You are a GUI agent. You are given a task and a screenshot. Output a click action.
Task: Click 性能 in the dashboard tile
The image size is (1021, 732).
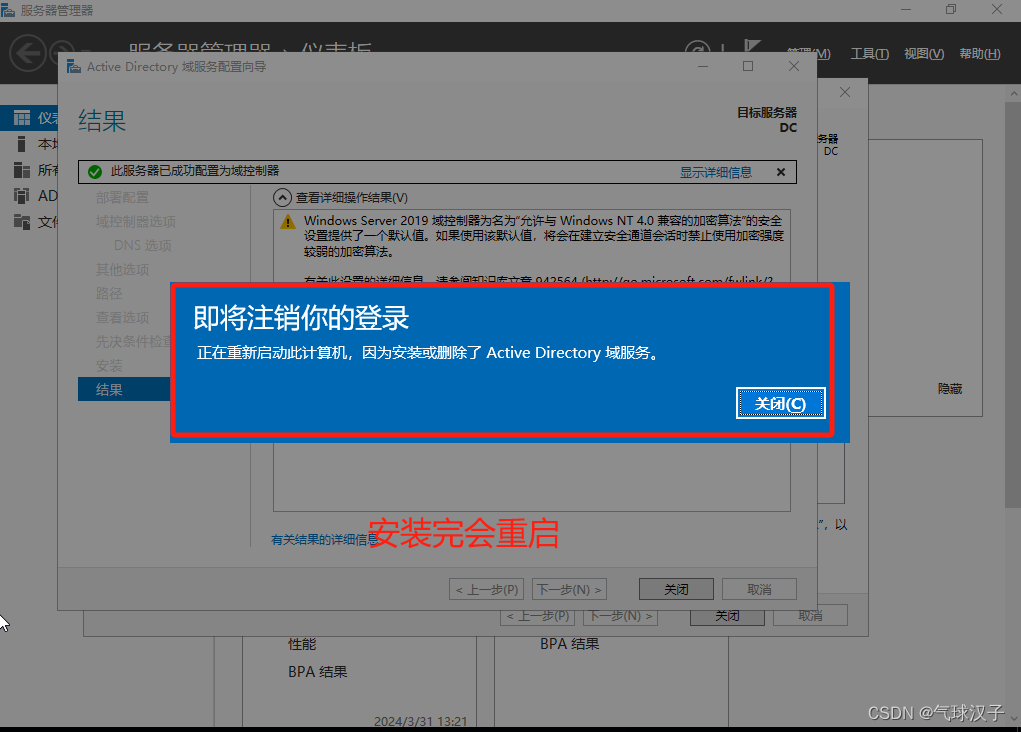click(x=302, y=644)
